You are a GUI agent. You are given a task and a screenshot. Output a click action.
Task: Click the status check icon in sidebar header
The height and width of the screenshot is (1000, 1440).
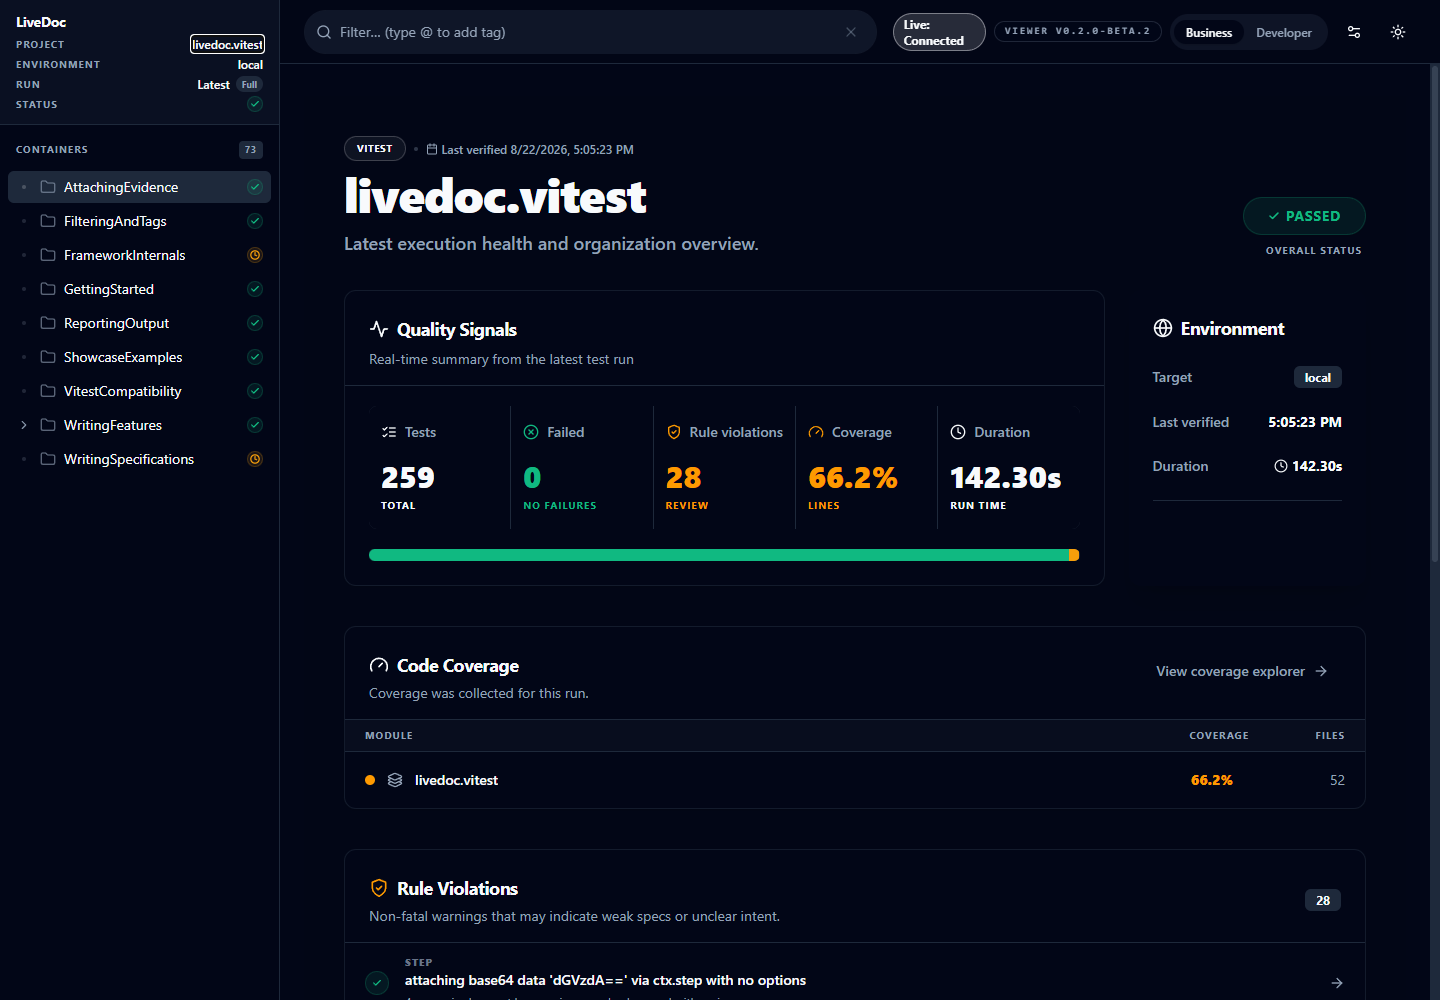[255, 104]
